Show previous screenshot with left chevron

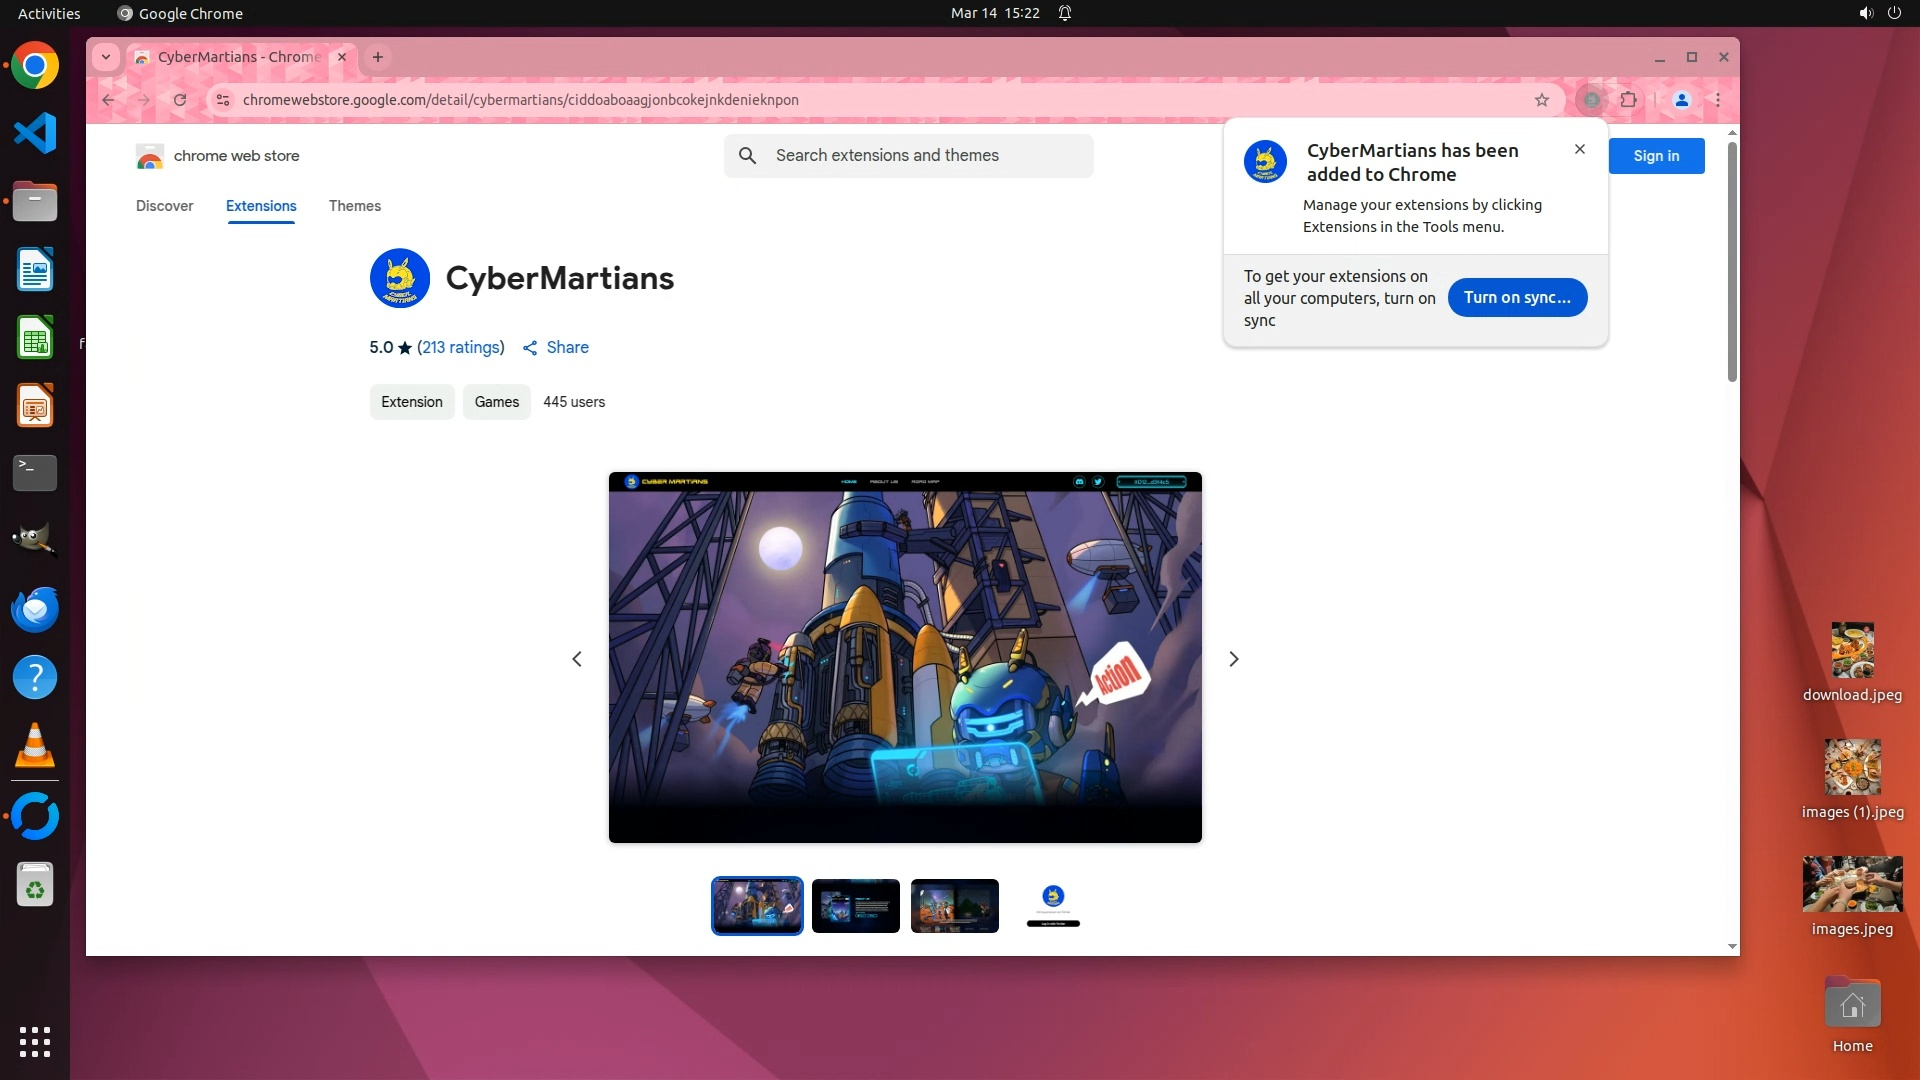point(577,659)
